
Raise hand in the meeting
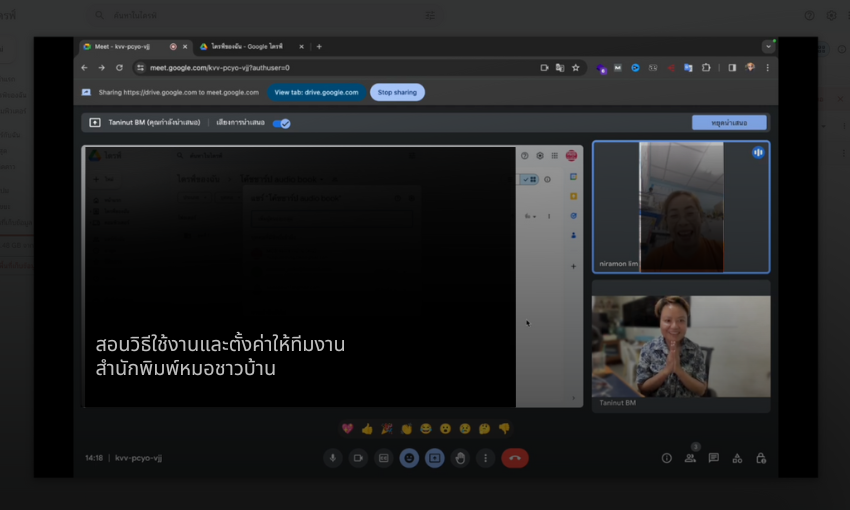[x=460, y=458]
